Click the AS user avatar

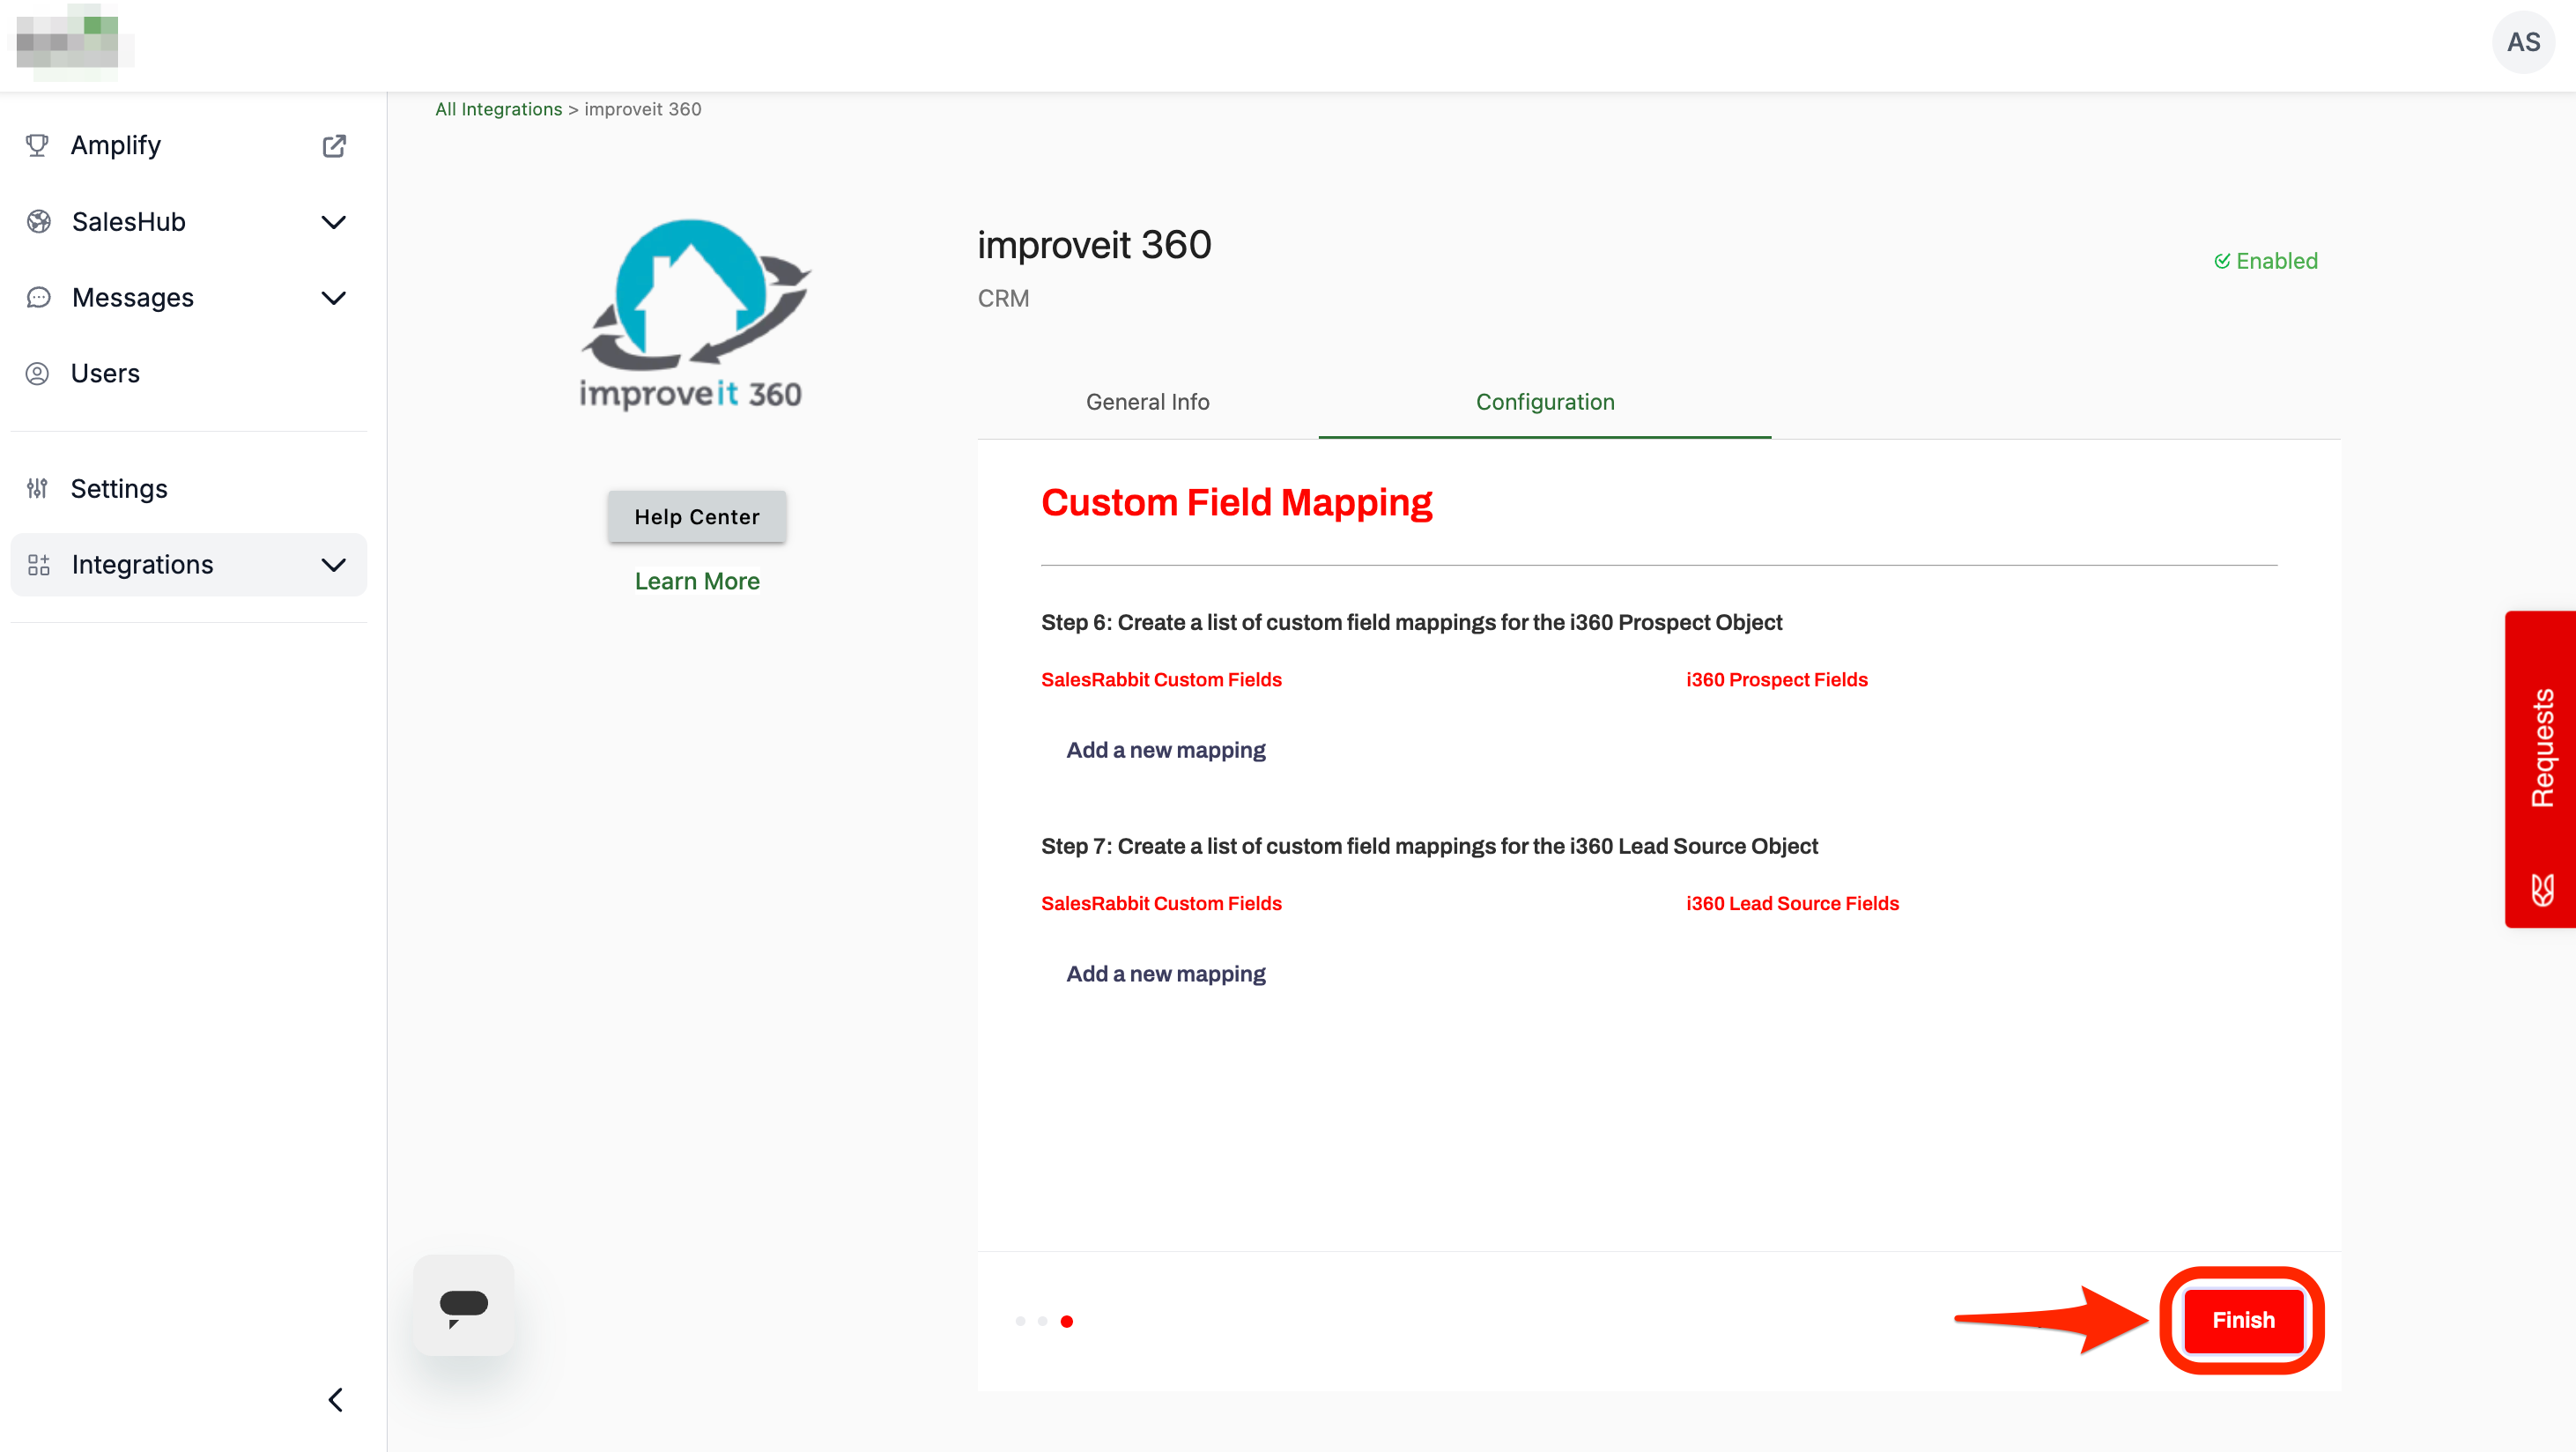click(x=2522, y=42)
